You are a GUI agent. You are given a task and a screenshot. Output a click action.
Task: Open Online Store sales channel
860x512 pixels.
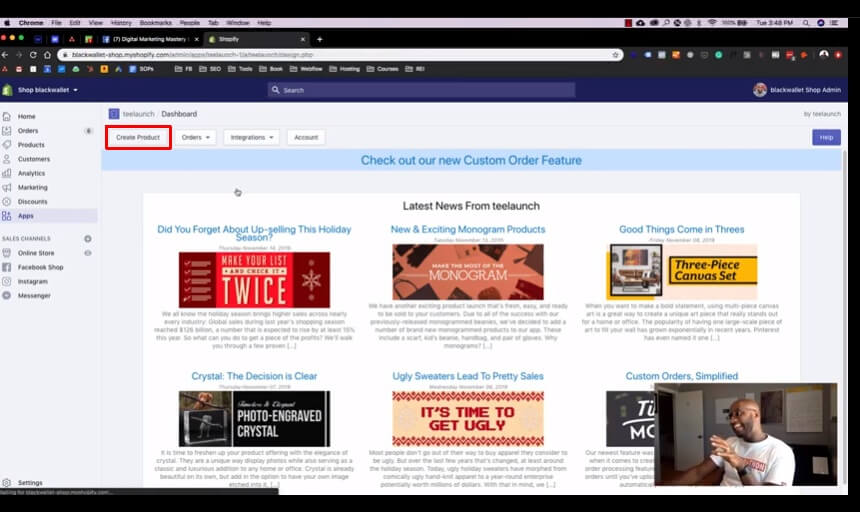36,253
